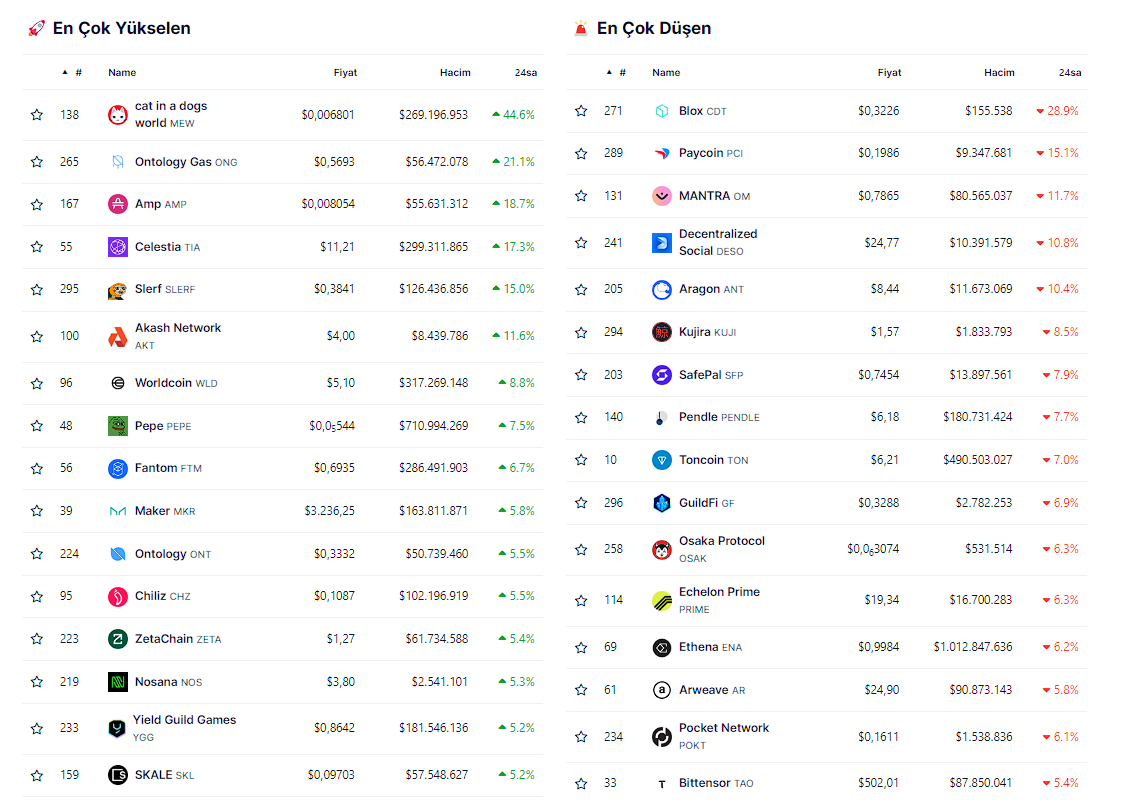Click the Kujira coin icon

(661, 332)
